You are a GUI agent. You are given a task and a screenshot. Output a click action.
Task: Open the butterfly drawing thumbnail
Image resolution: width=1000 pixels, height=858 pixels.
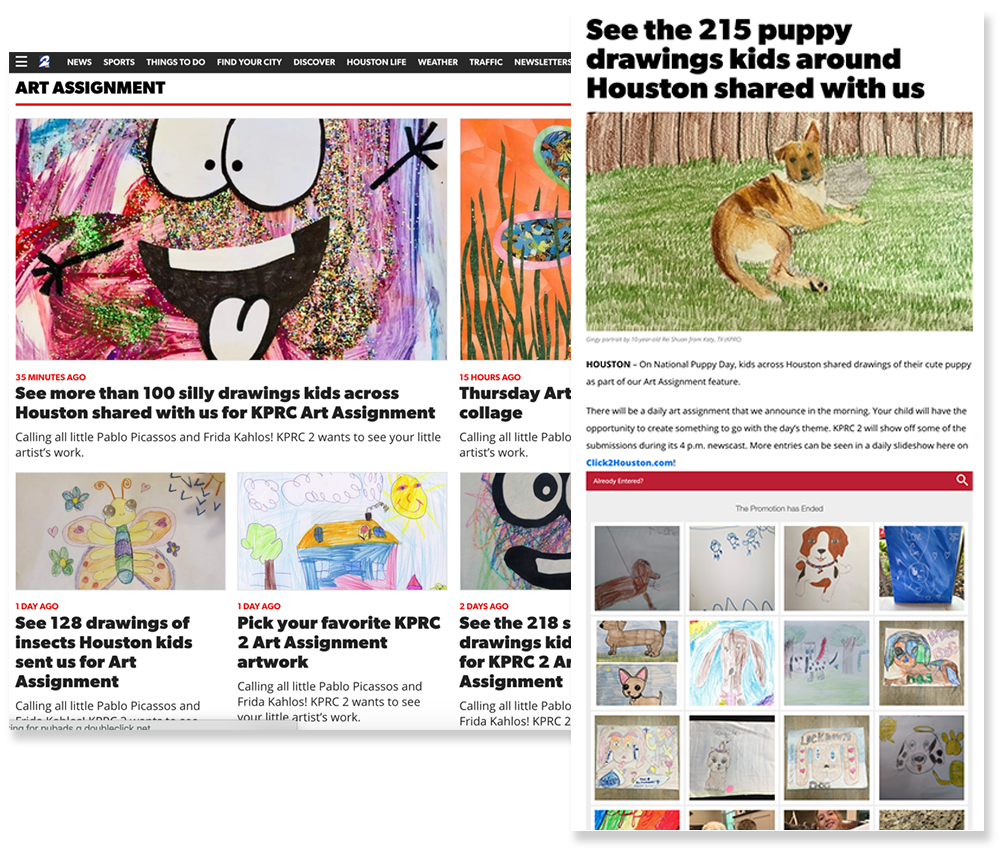tap(120, 531)
